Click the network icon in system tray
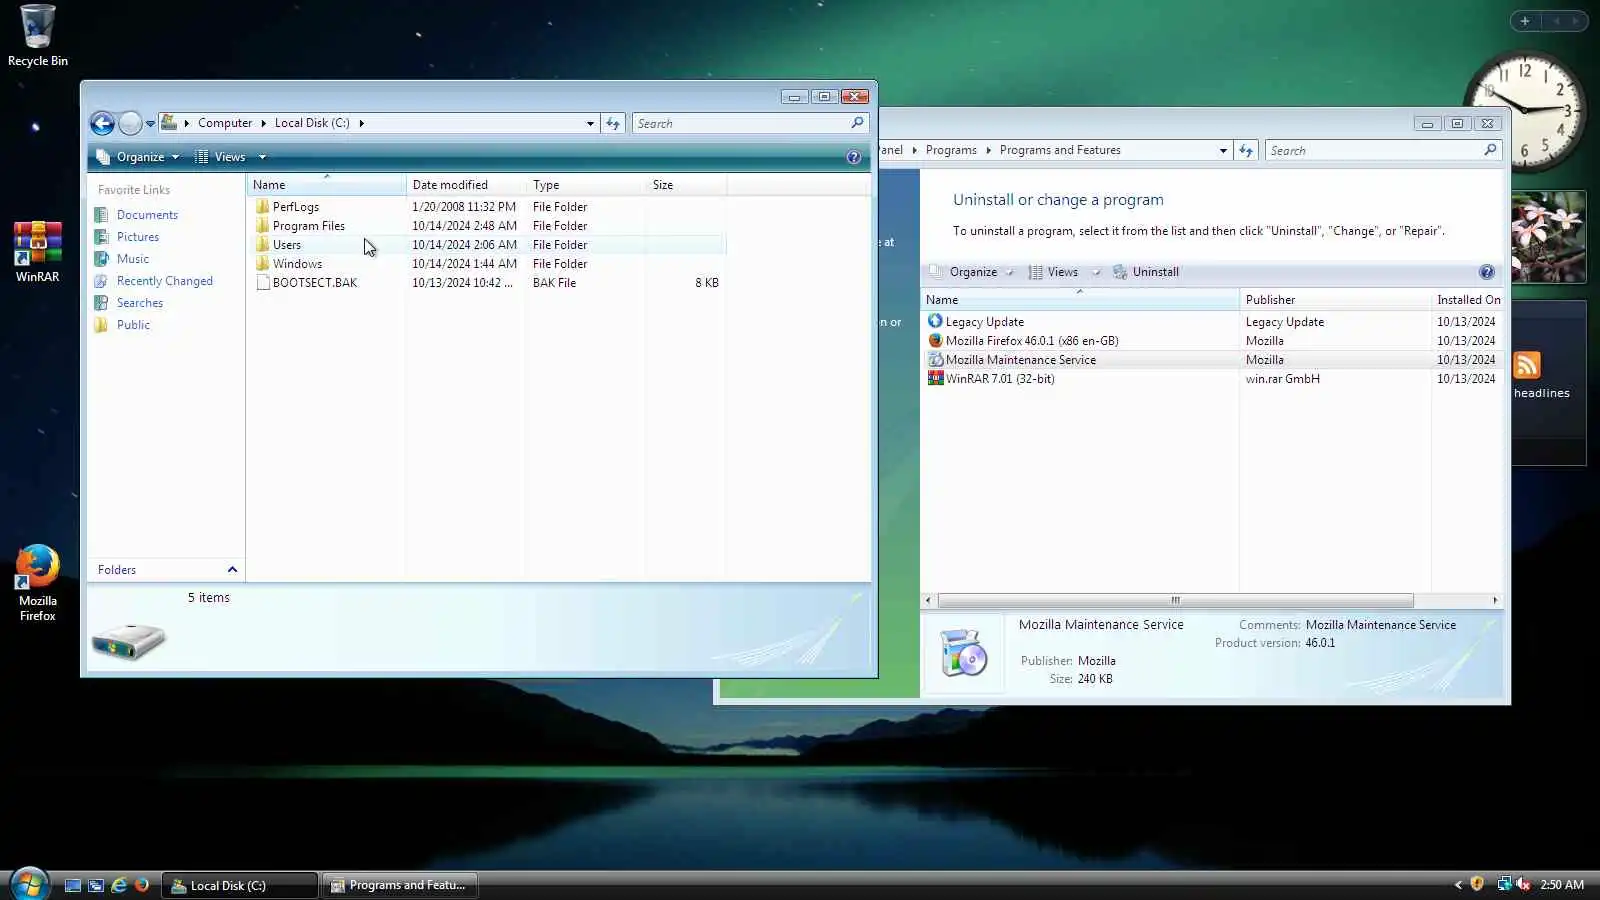1600x900 pixels. pyautogui.click(x=1503, y=884)
